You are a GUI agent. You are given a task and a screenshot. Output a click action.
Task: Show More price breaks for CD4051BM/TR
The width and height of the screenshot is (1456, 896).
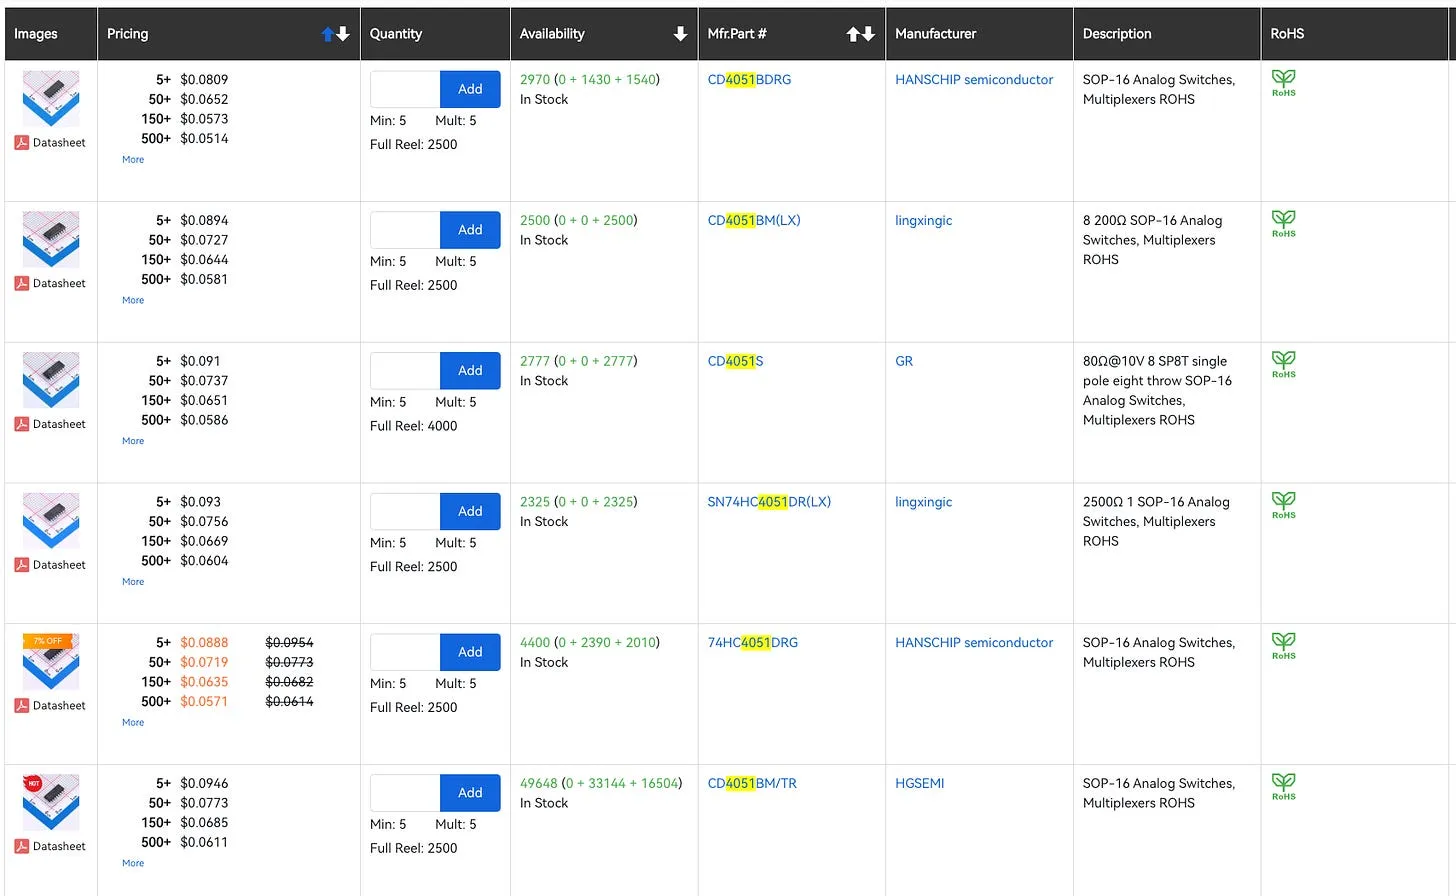coord(133,864)
